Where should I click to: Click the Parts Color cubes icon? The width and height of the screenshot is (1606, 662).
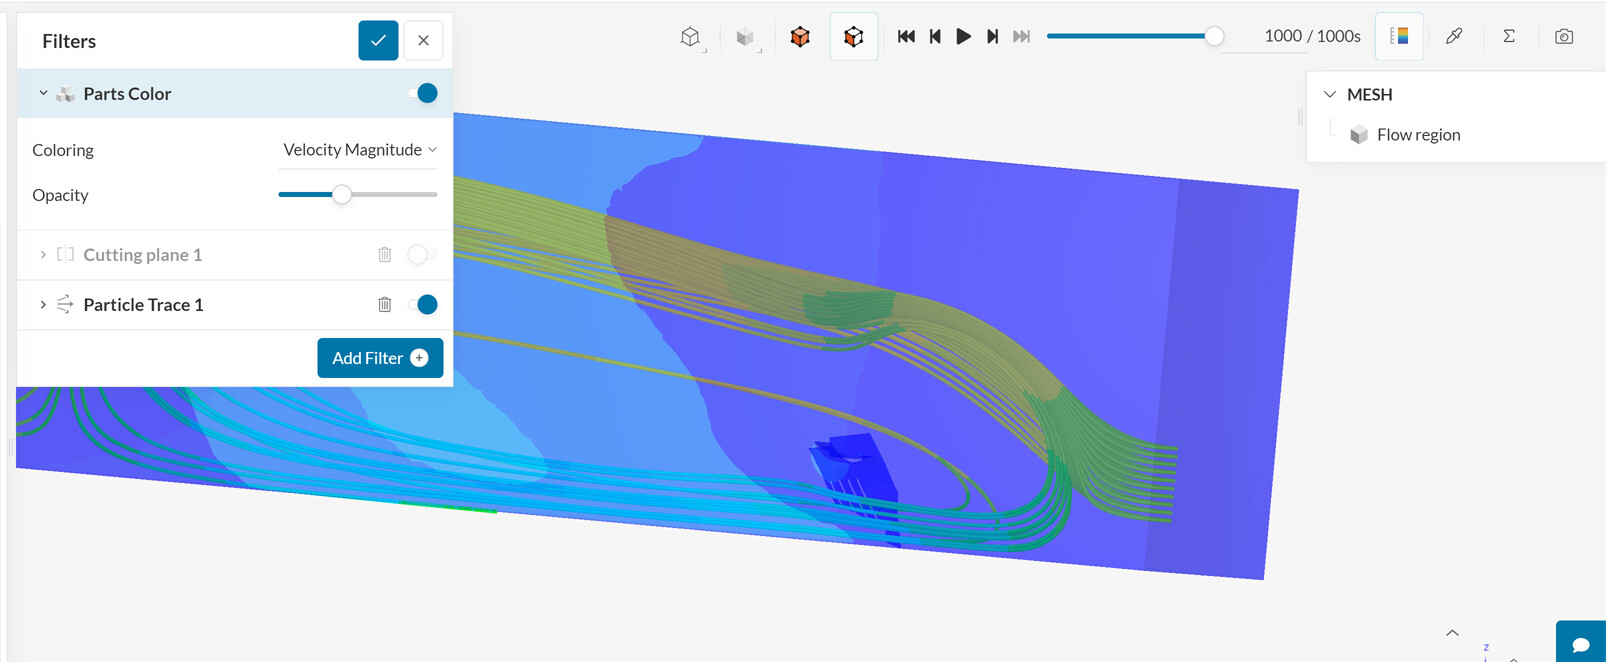point(66,93)
